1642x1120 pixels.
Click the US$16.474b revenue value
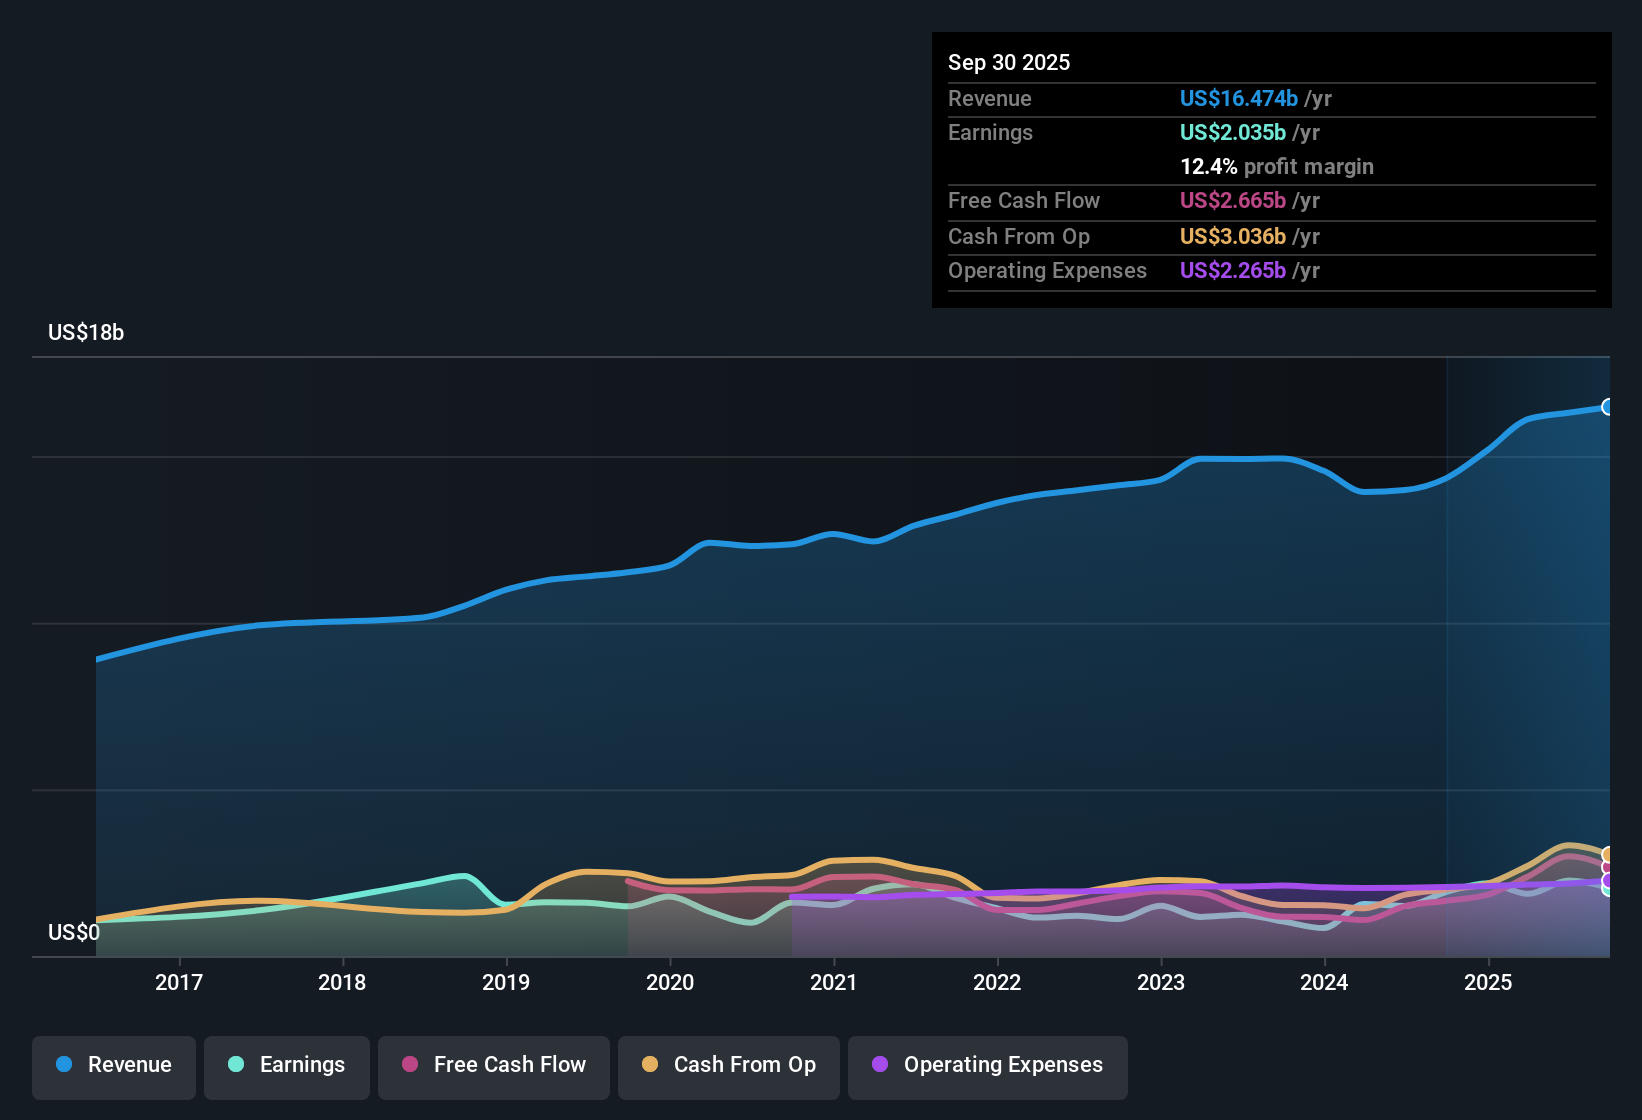pyautogui.click(x=1238, y=98)
